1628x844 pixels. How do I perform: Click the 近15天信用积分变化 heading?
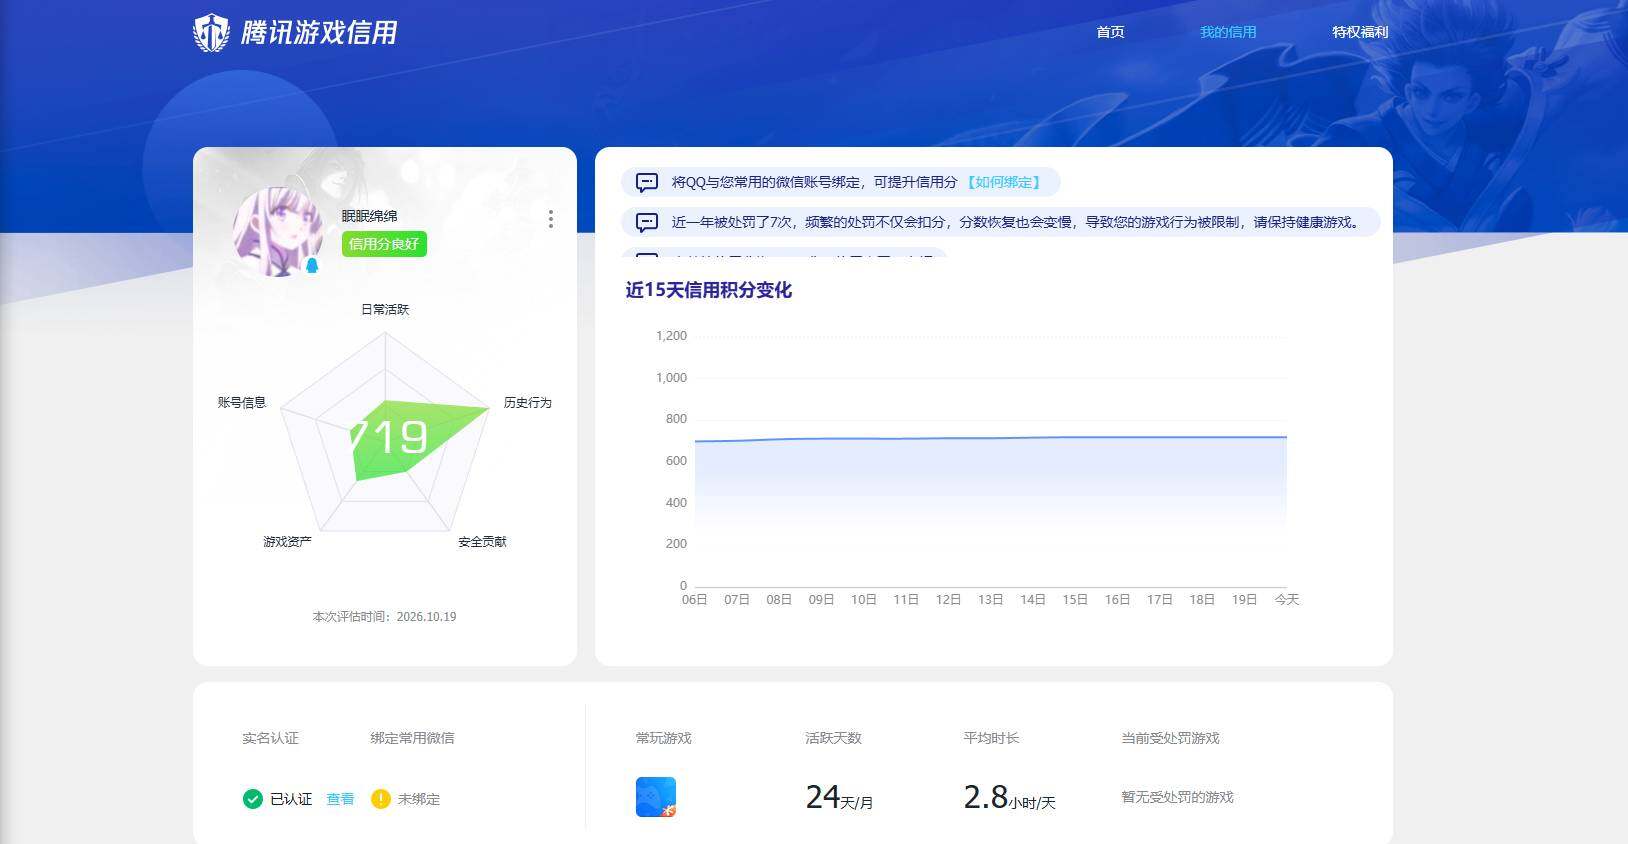[x=709, y=290]
